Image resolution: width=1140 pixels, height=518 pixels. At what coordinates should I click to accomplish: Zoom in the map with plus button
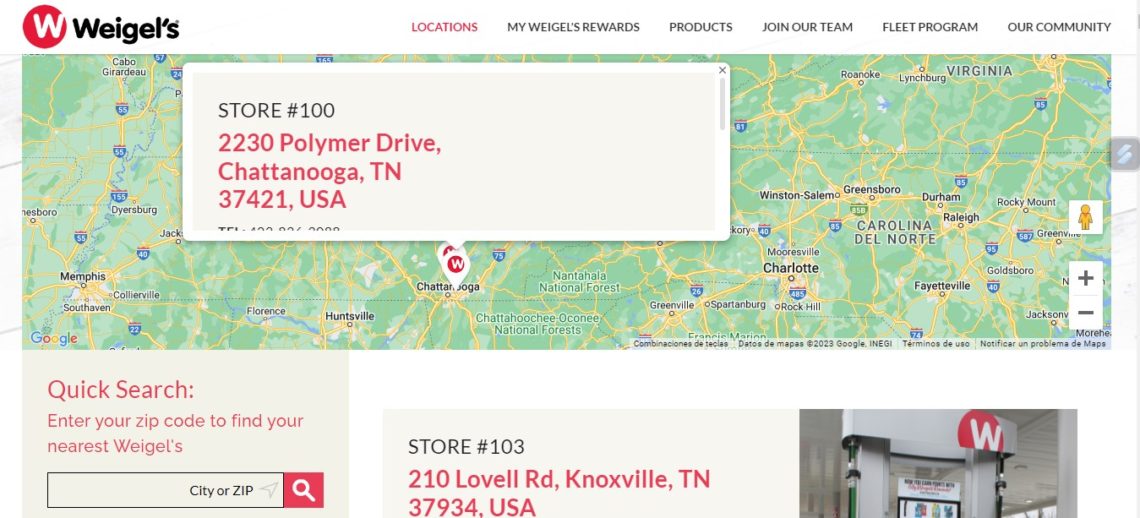(x=1085, y=278)
